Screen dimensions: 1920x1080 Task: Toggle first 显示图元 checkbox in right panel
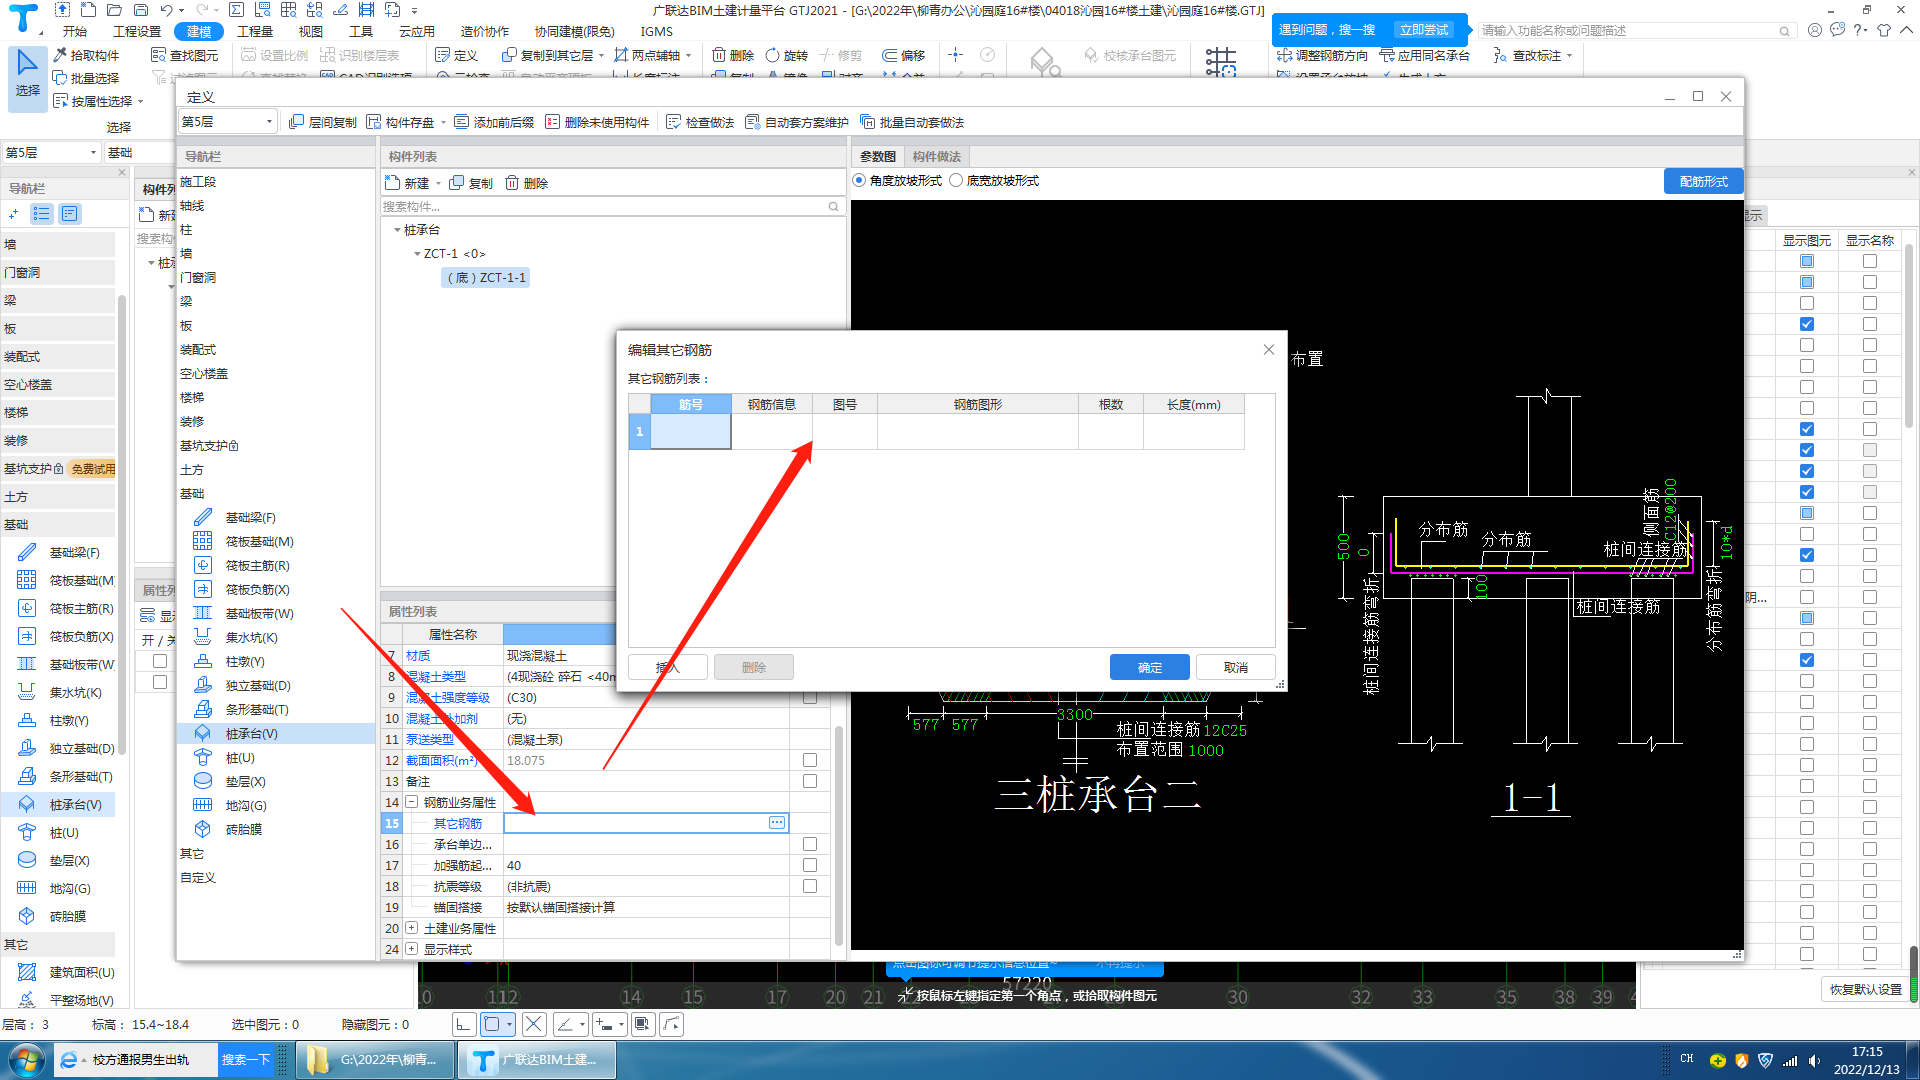[1807, 261]
